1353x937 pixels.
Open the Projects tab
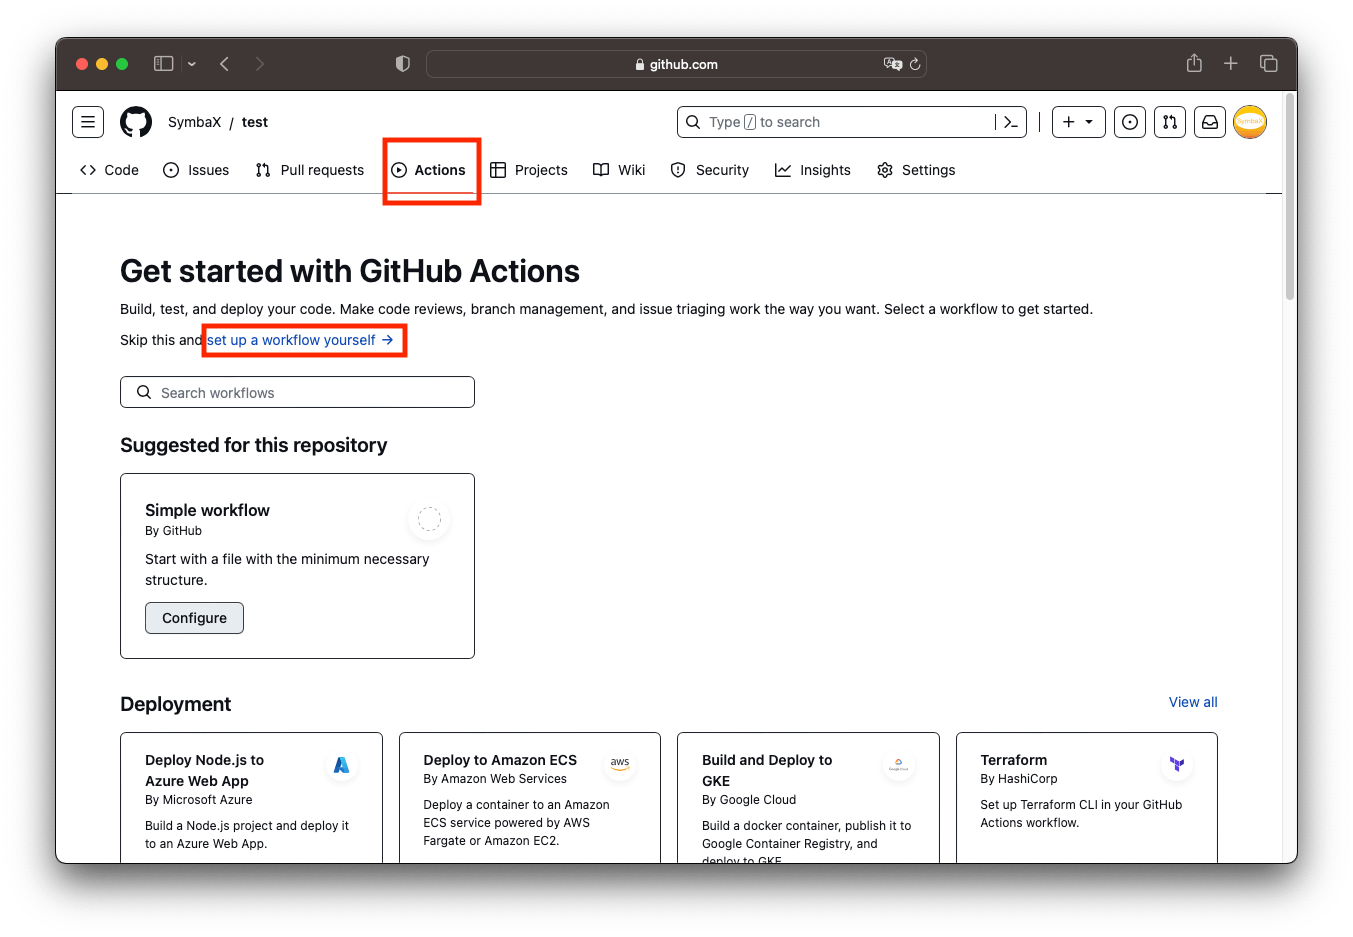(529, 170)
